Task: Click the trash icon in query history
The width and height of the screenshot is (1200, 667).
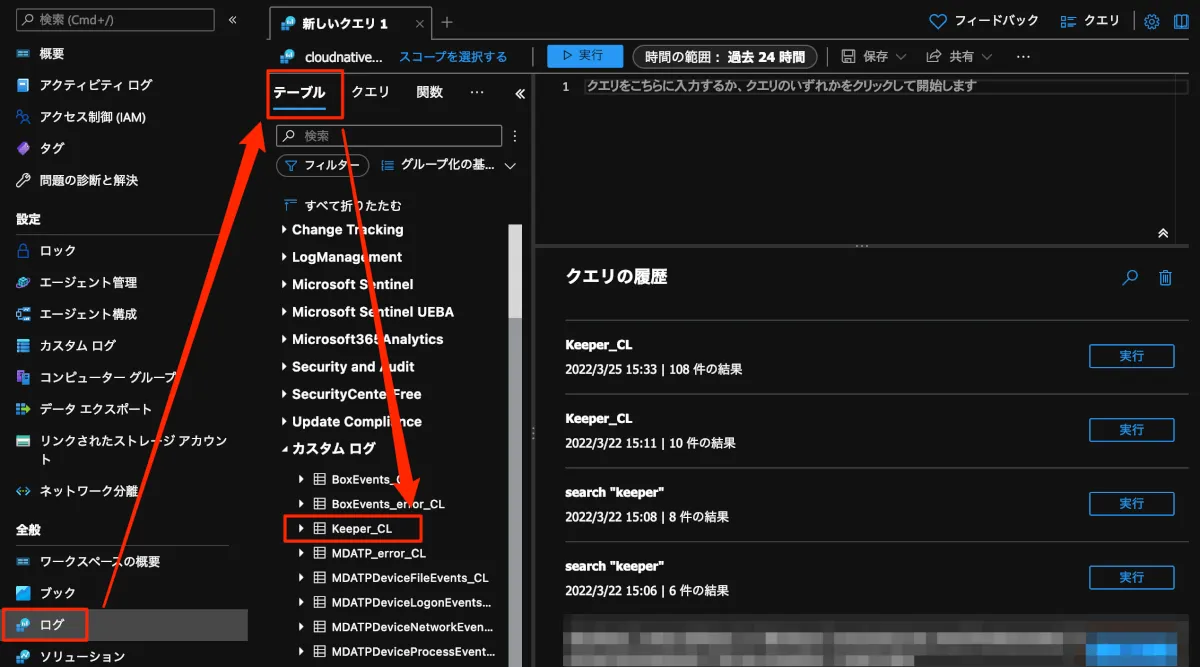Action: click(1165, 278)
